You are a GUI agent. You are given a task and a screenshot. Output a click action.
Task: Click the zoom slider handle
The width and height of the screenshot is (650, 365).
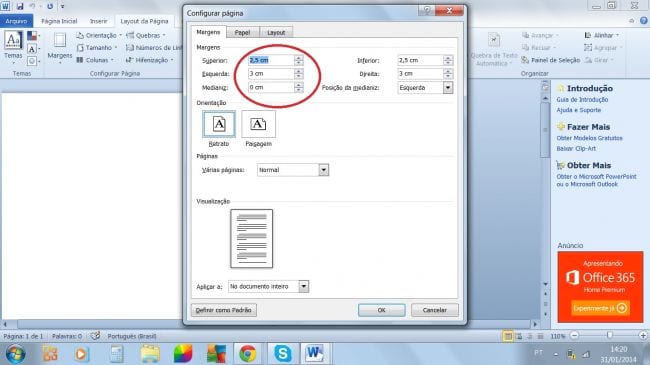pyautogui.click(x=609, y=335)
